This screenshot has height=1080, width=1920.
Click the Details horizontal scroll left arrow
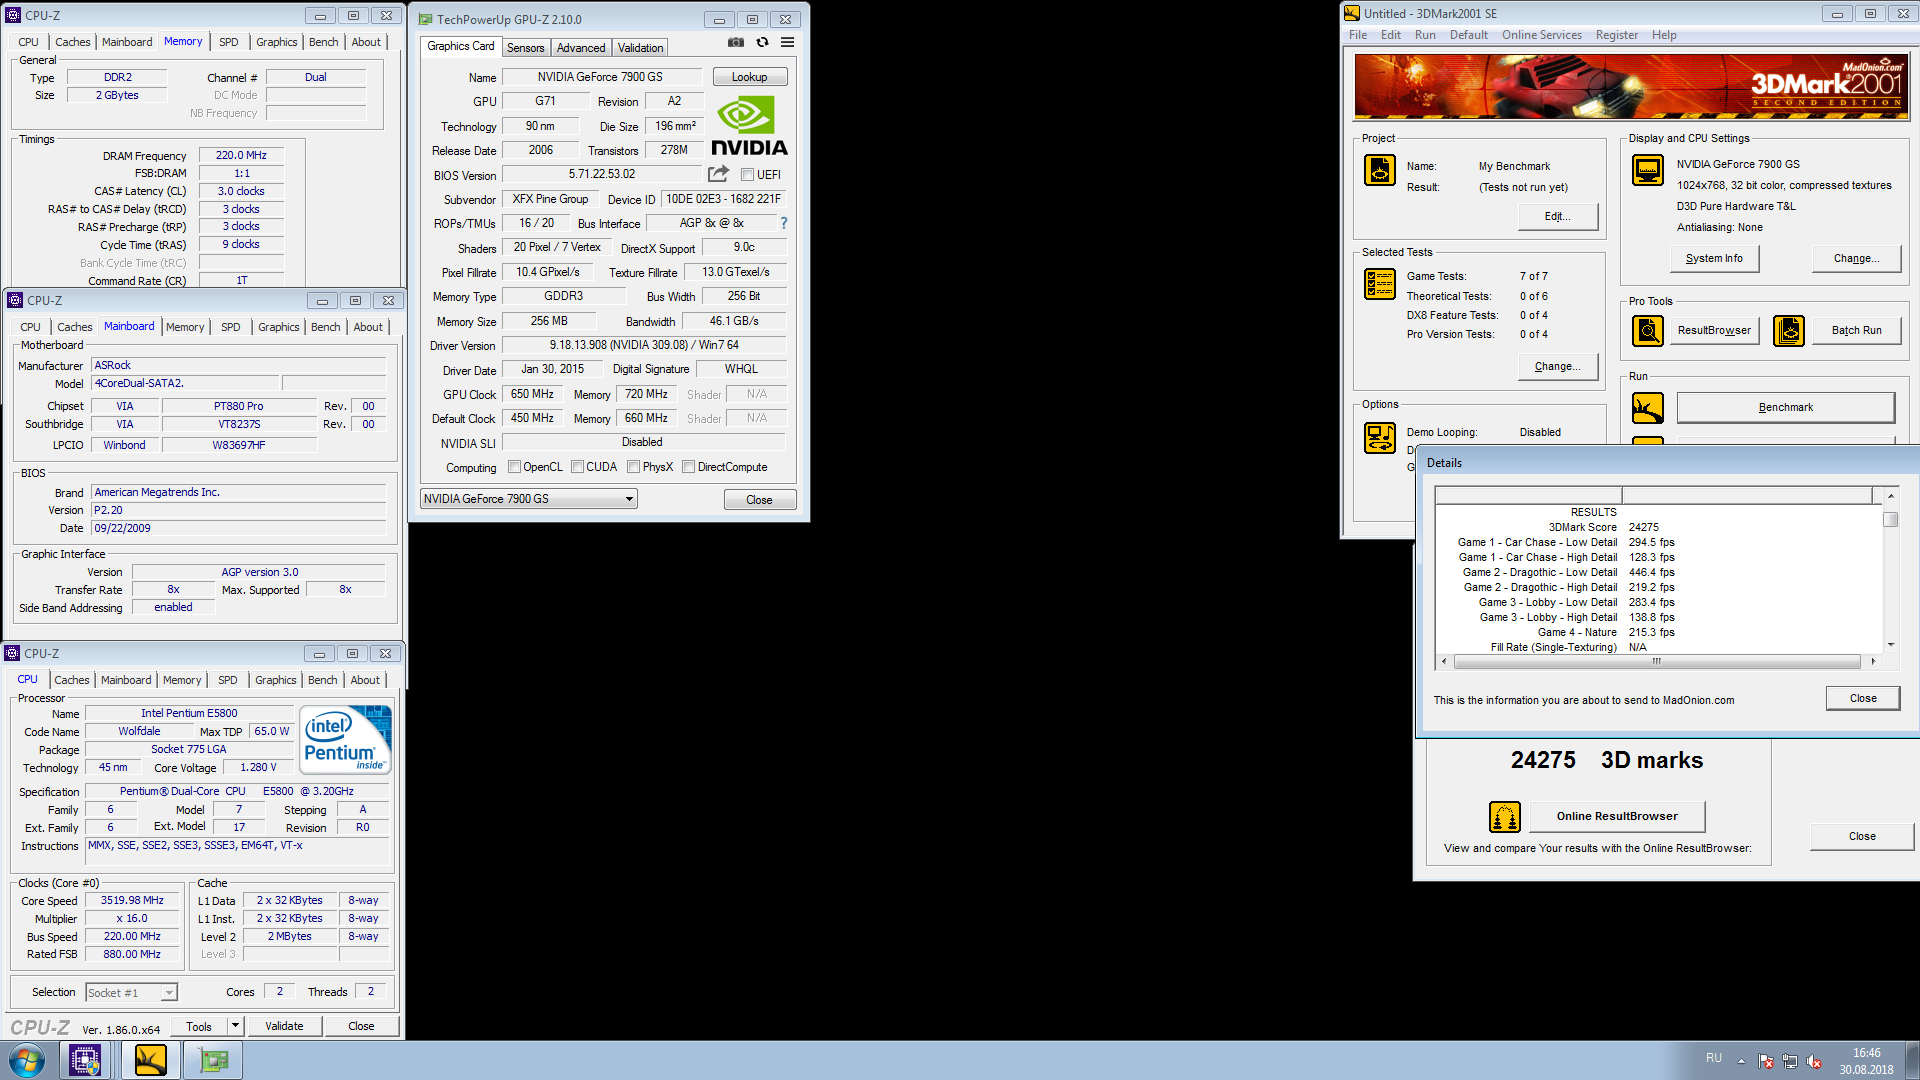tap(1443, 661)
